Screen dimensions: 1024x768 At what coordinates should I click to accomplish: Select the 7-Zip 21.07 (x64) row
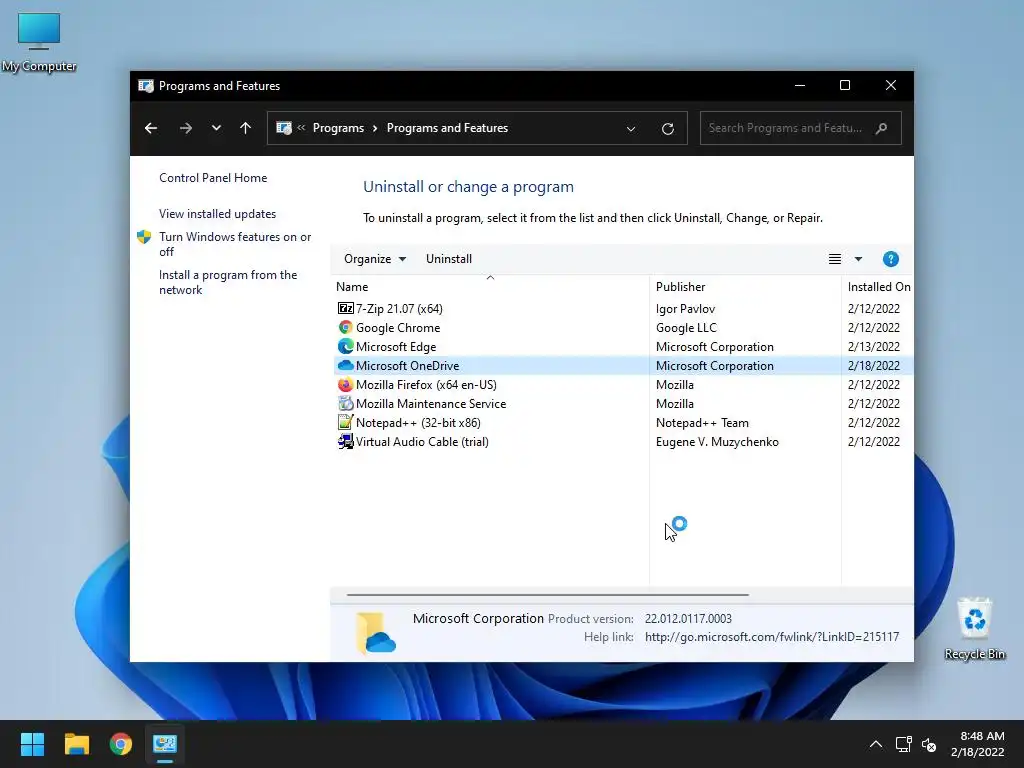623,308
